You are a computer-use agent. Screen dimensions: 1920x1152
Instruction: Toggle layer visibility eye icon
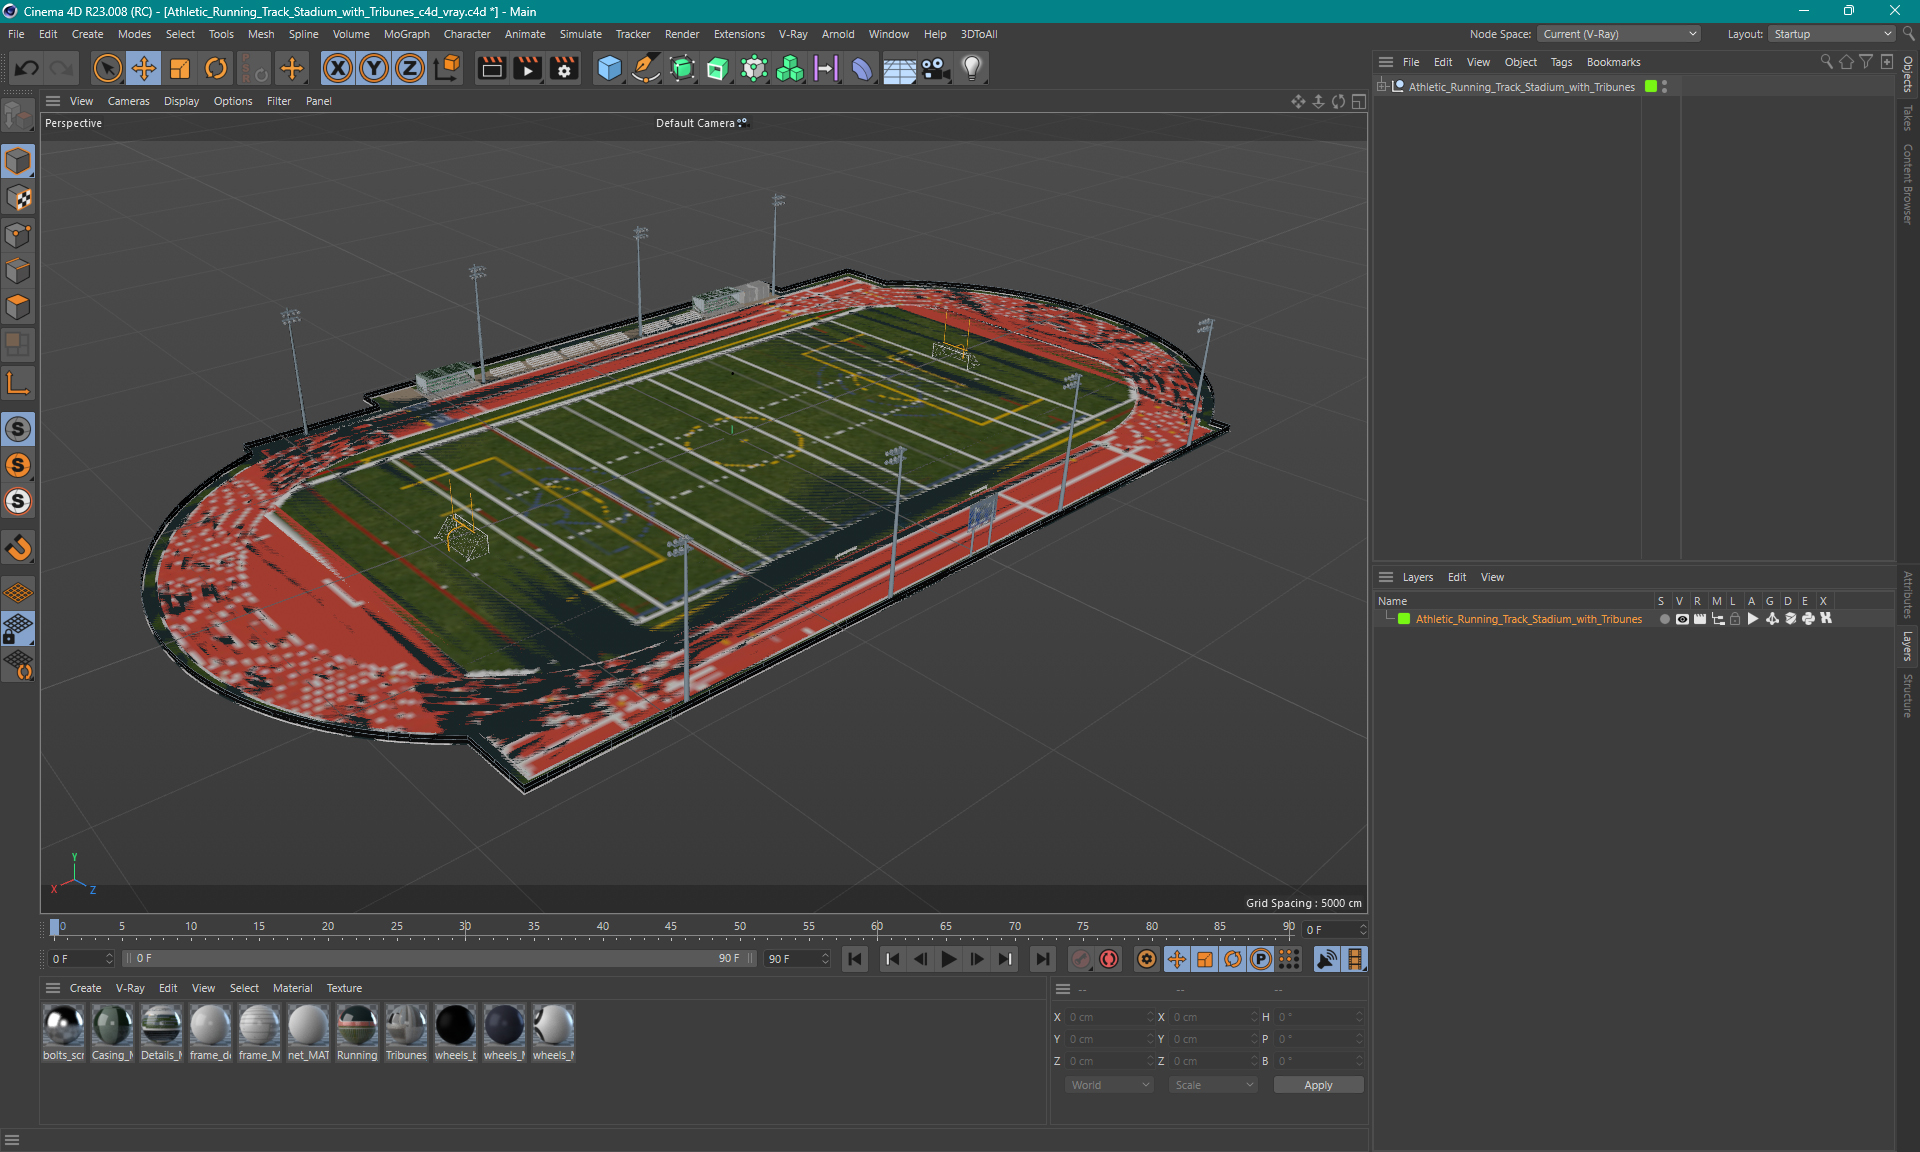click(x=1682, y=619)
